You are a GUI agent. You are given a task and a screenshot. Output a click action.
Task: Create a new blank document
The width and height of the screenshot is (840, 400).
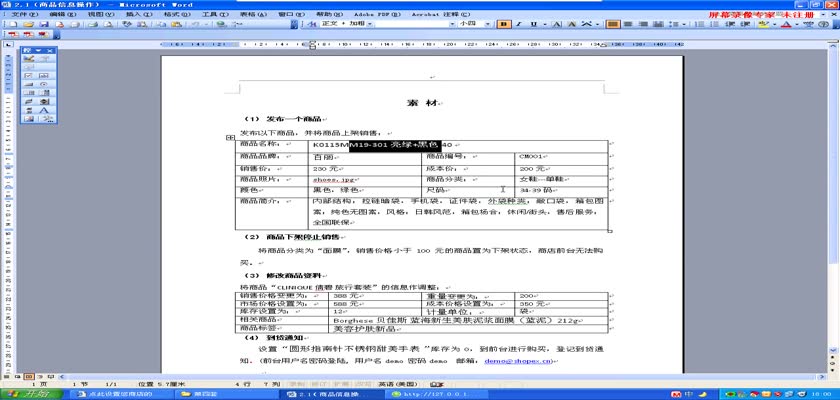pos(13,24)
